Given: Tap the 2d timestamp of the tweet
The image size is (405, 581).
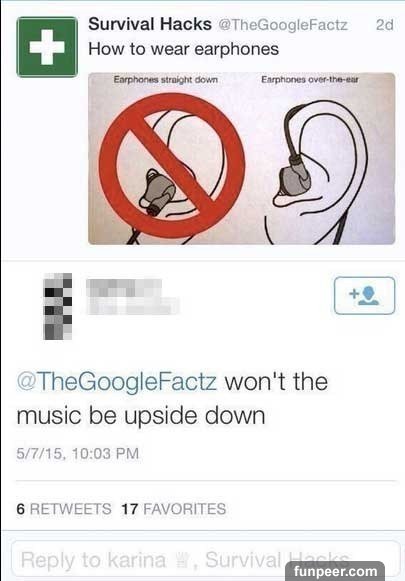Looking at the screenshot, I should 384,25.
